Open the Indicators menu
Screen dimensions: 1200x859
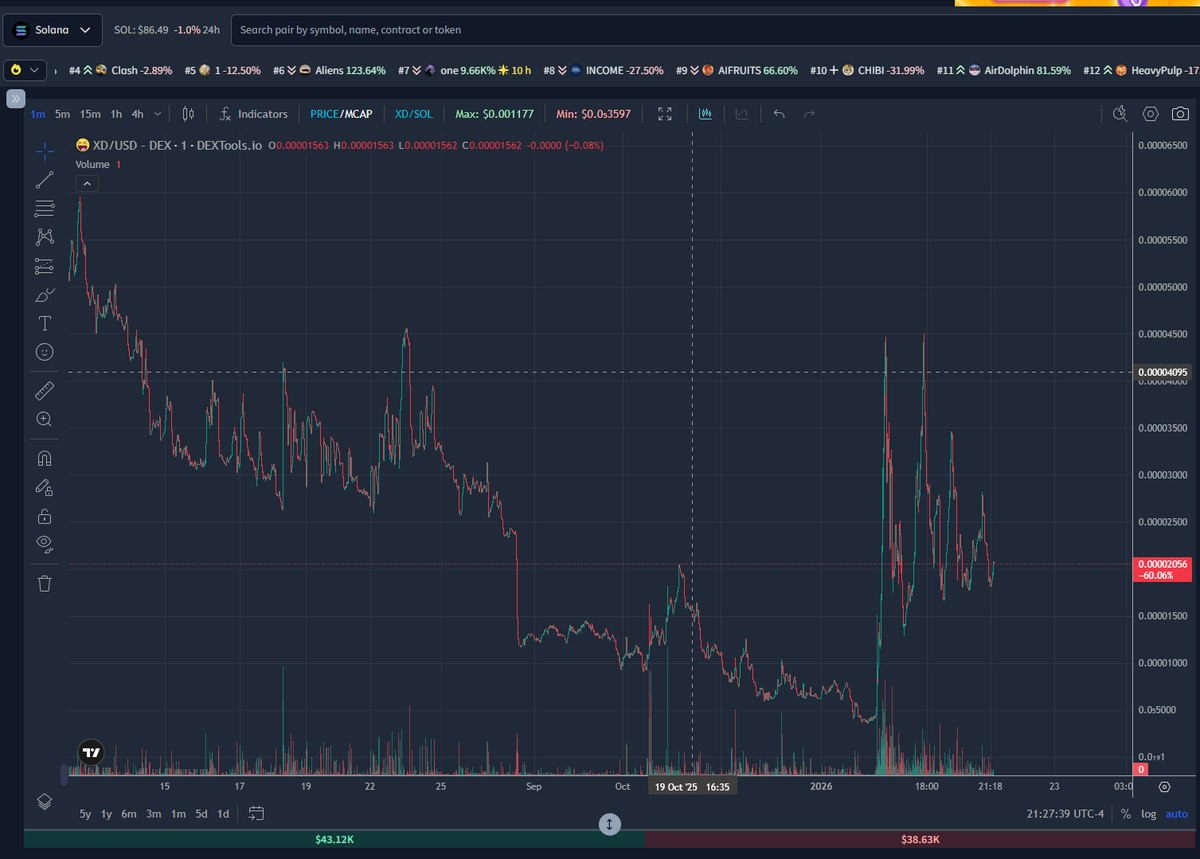pyautogui.click(x=254, y=114)
